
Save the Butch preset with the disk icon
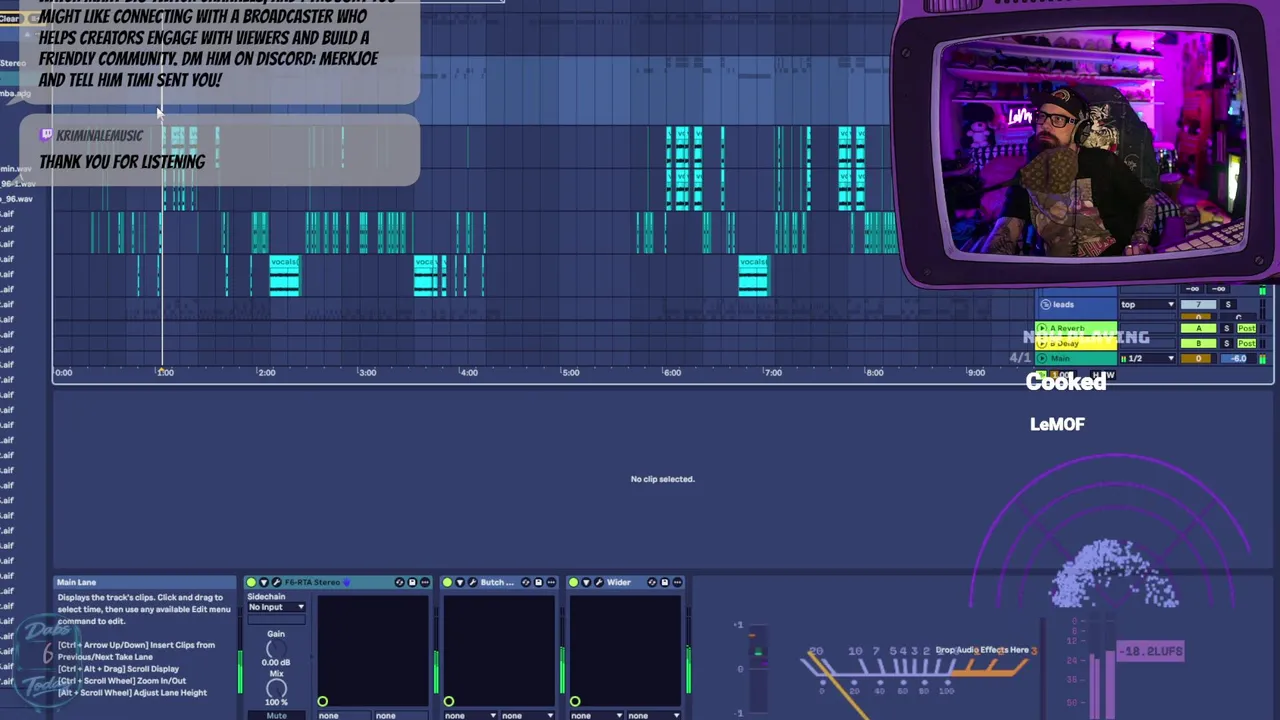538,582
